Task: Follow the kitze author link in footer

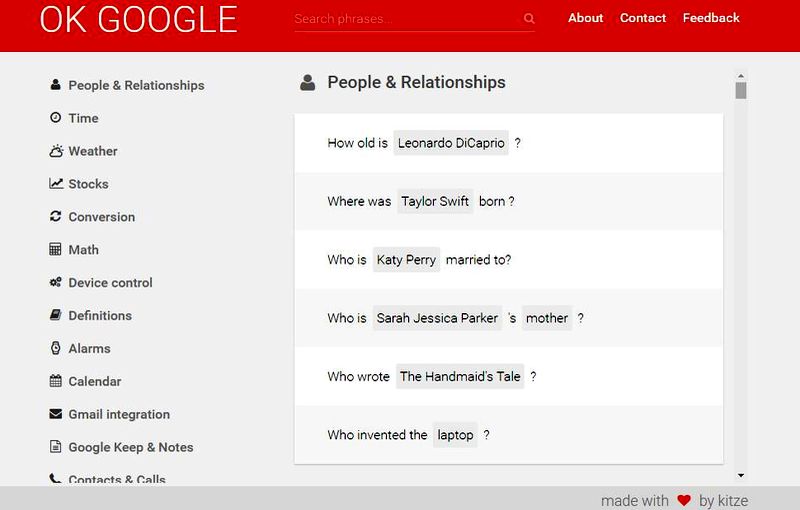Action: 732,501
